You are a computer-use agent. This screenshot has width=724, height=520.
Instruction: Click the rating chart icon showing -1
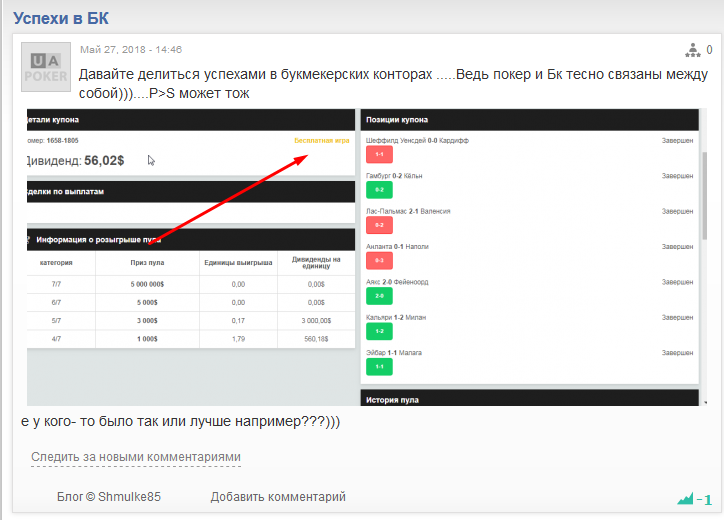point(685,499)
